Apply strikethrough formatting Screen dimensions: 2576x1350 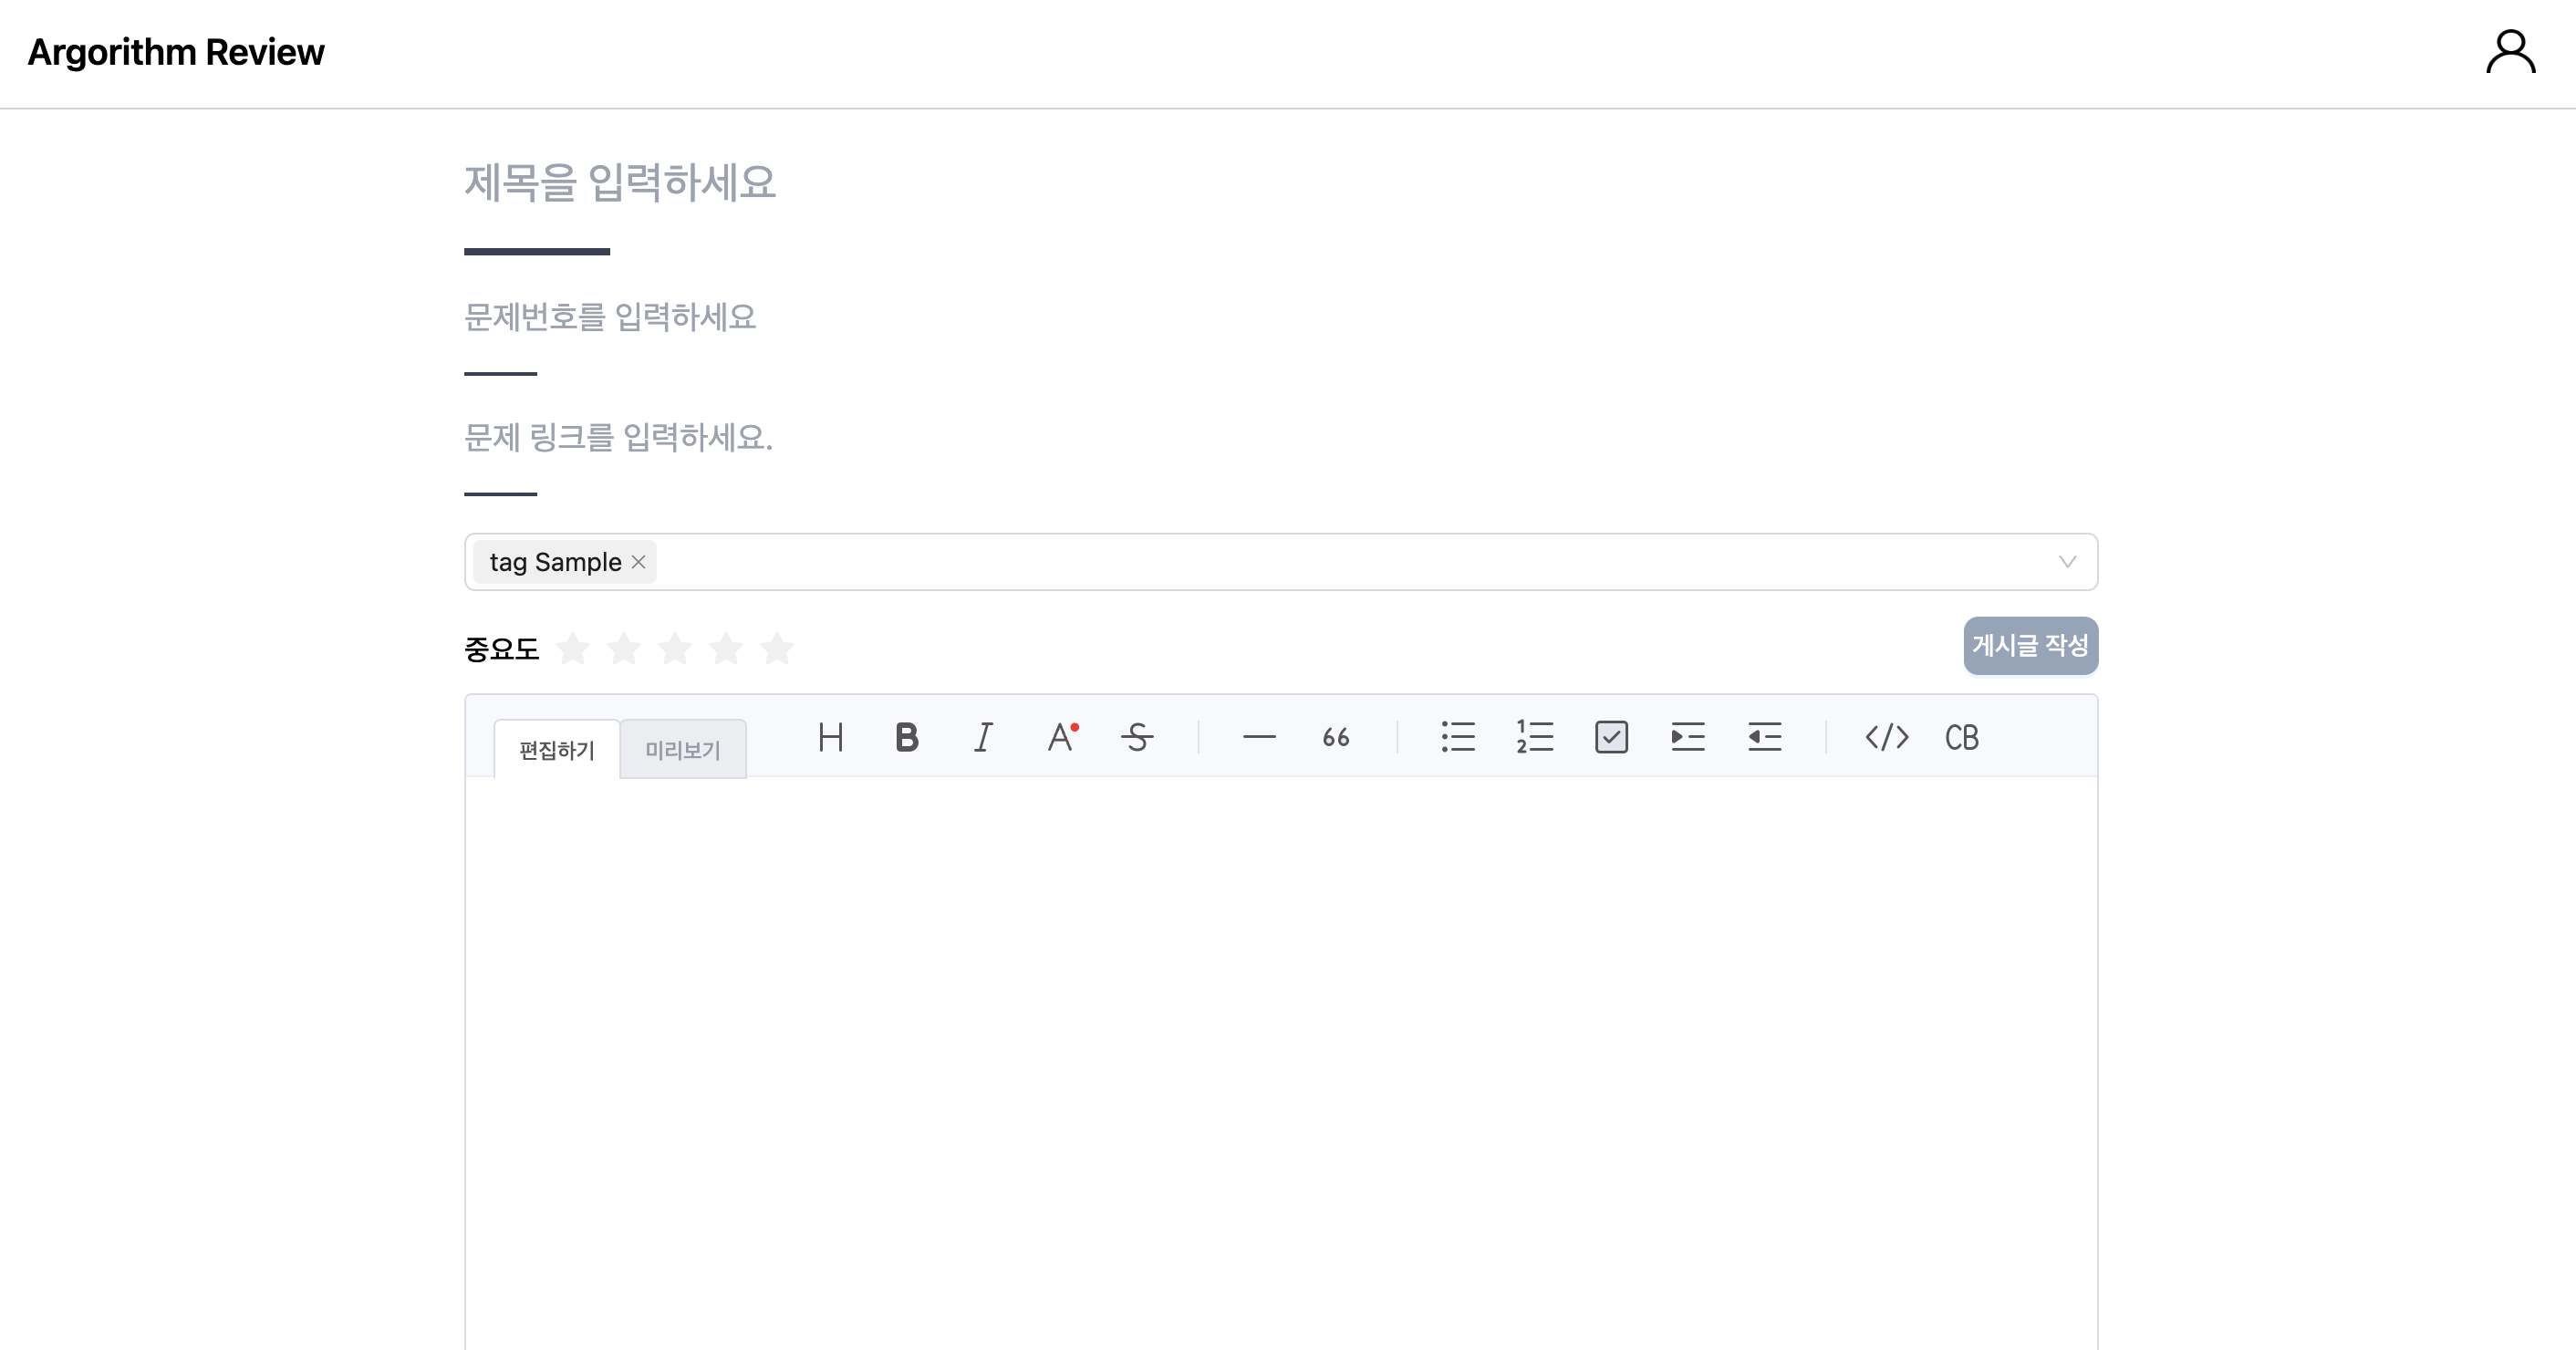1137,737
